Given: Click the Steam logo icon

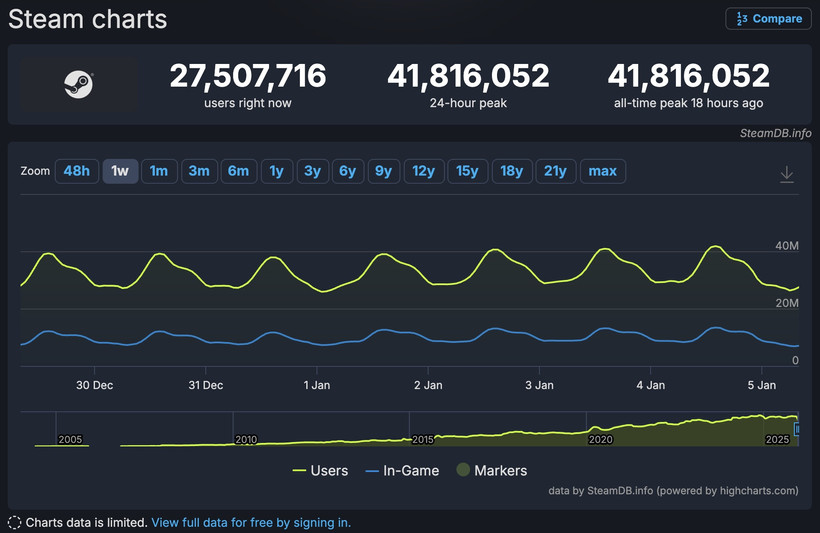Looking at the screenshot, I should (x=78, y=83).
